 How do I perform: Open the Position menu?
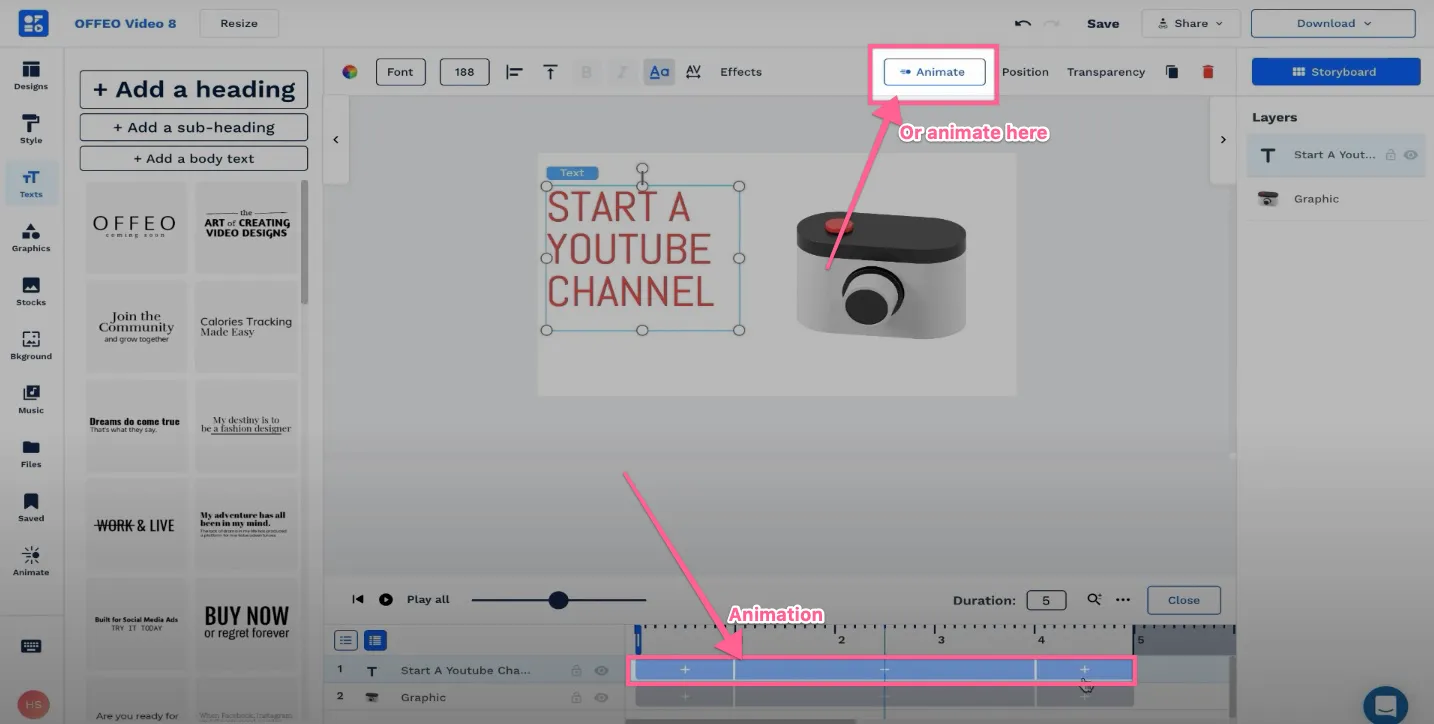[x=1025, y=72]
